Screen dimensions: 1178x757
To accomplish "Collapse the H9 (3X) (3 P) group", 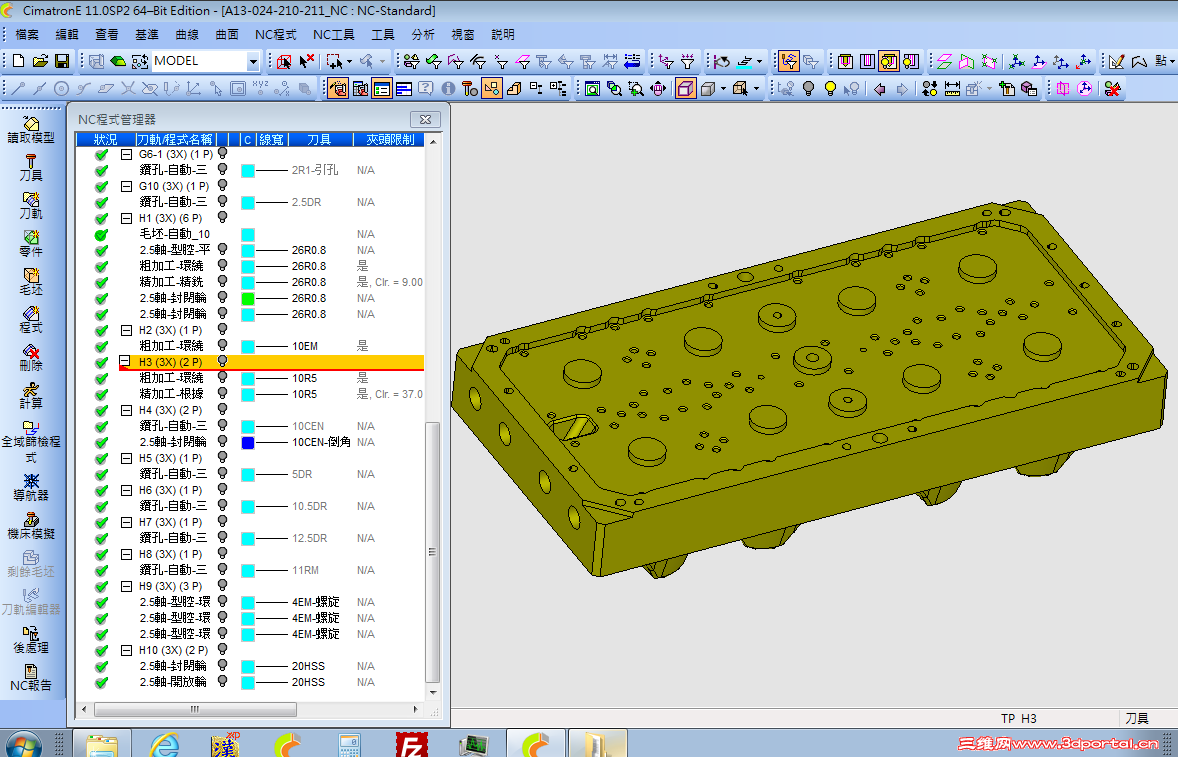I will (x=126, y=586).
